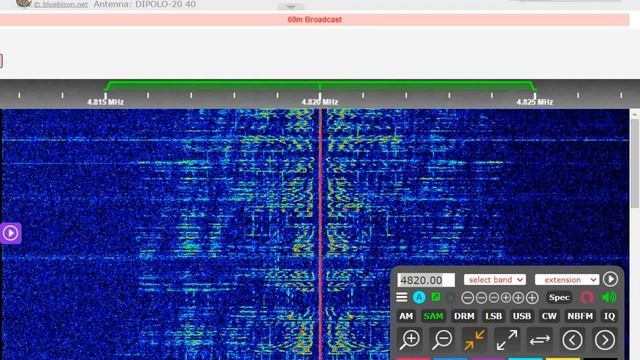Viewport: 640px width, 360px height.
Task: Click the 4820.00 frequency input field
Action: pyautogui.click(x=426, y=280)
